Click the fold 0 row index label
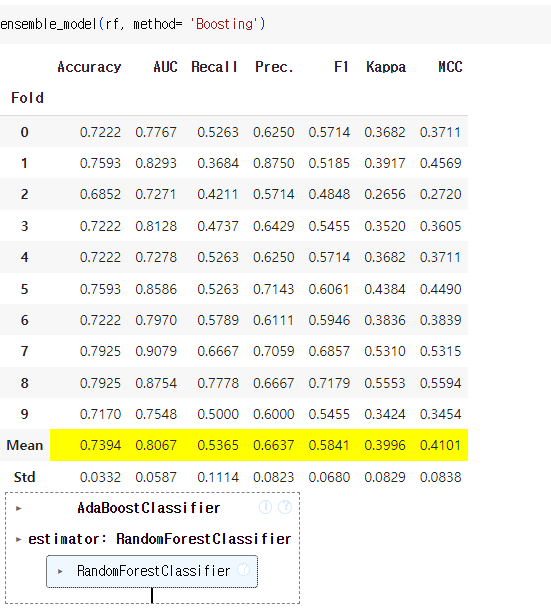Viewport: 551px width, 612px height. click(25, 132)
